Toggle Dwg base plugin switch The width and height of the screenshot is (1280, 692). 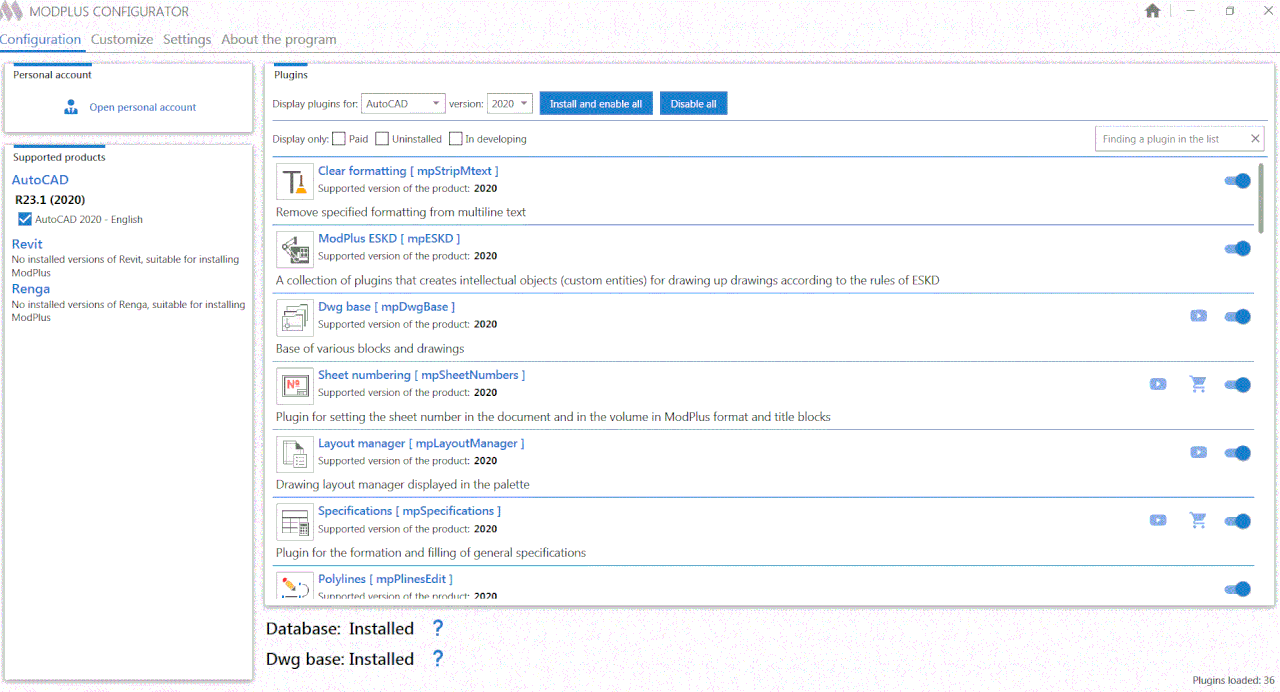tap(1238, 317)
